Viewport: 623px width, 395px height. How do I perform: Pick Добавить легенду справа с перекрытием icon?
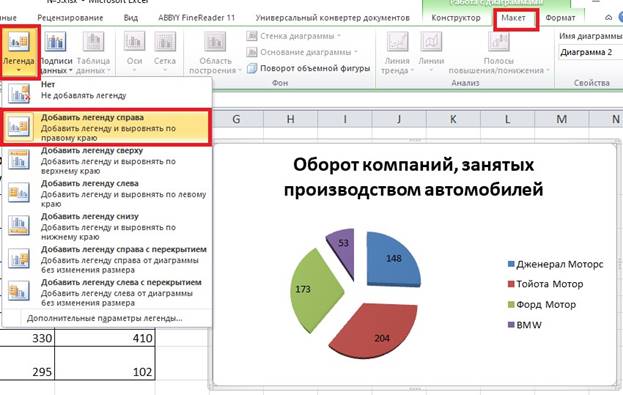(x=19, y=258)
